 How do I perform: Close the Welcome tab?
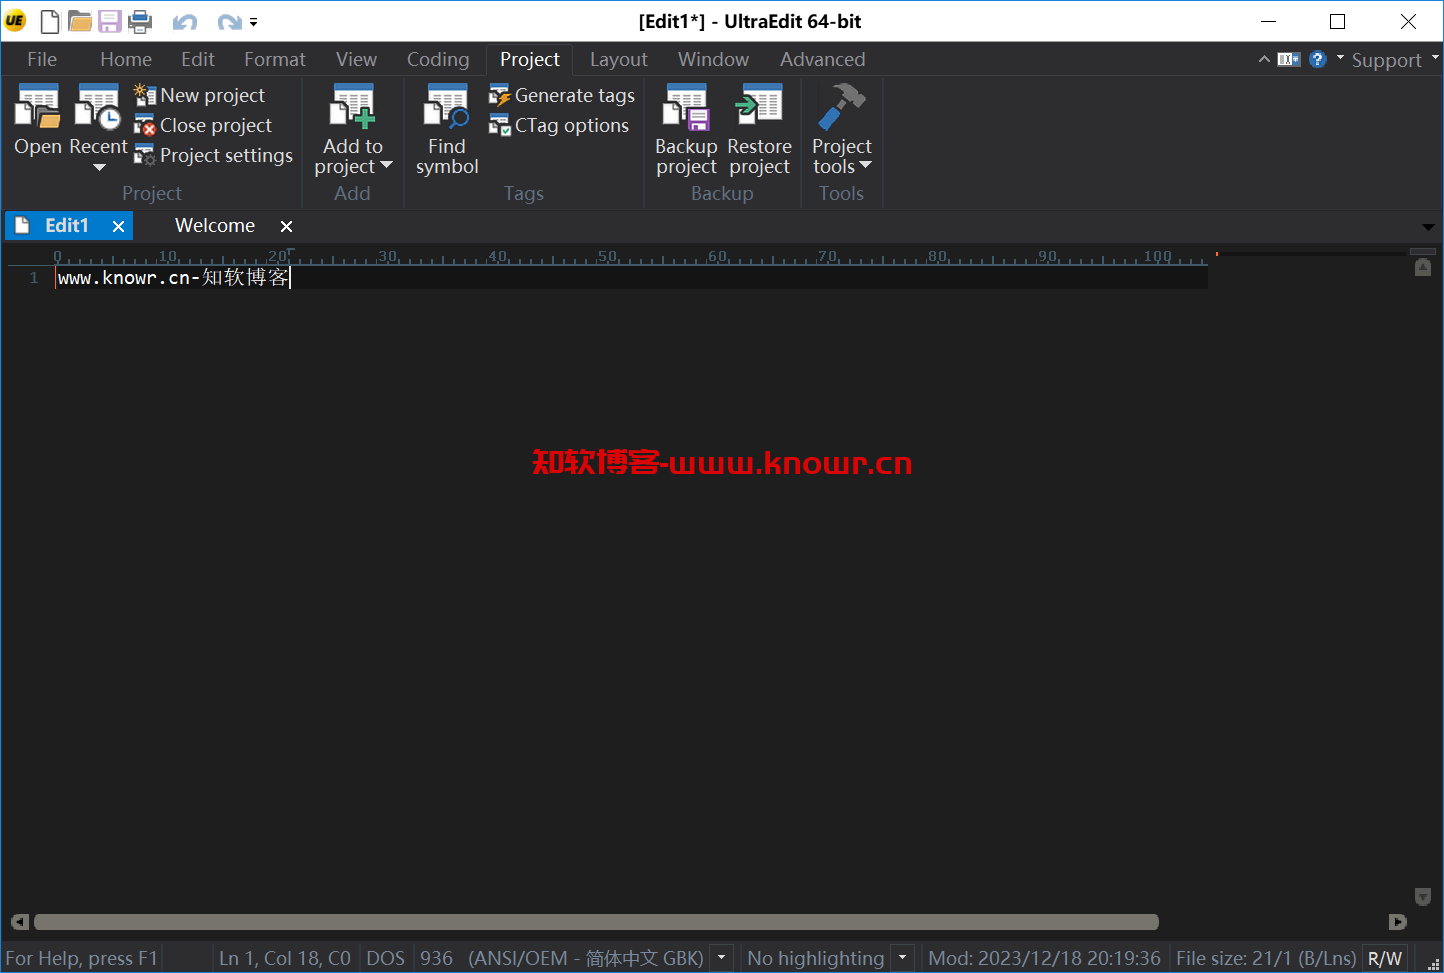point(286,226)
